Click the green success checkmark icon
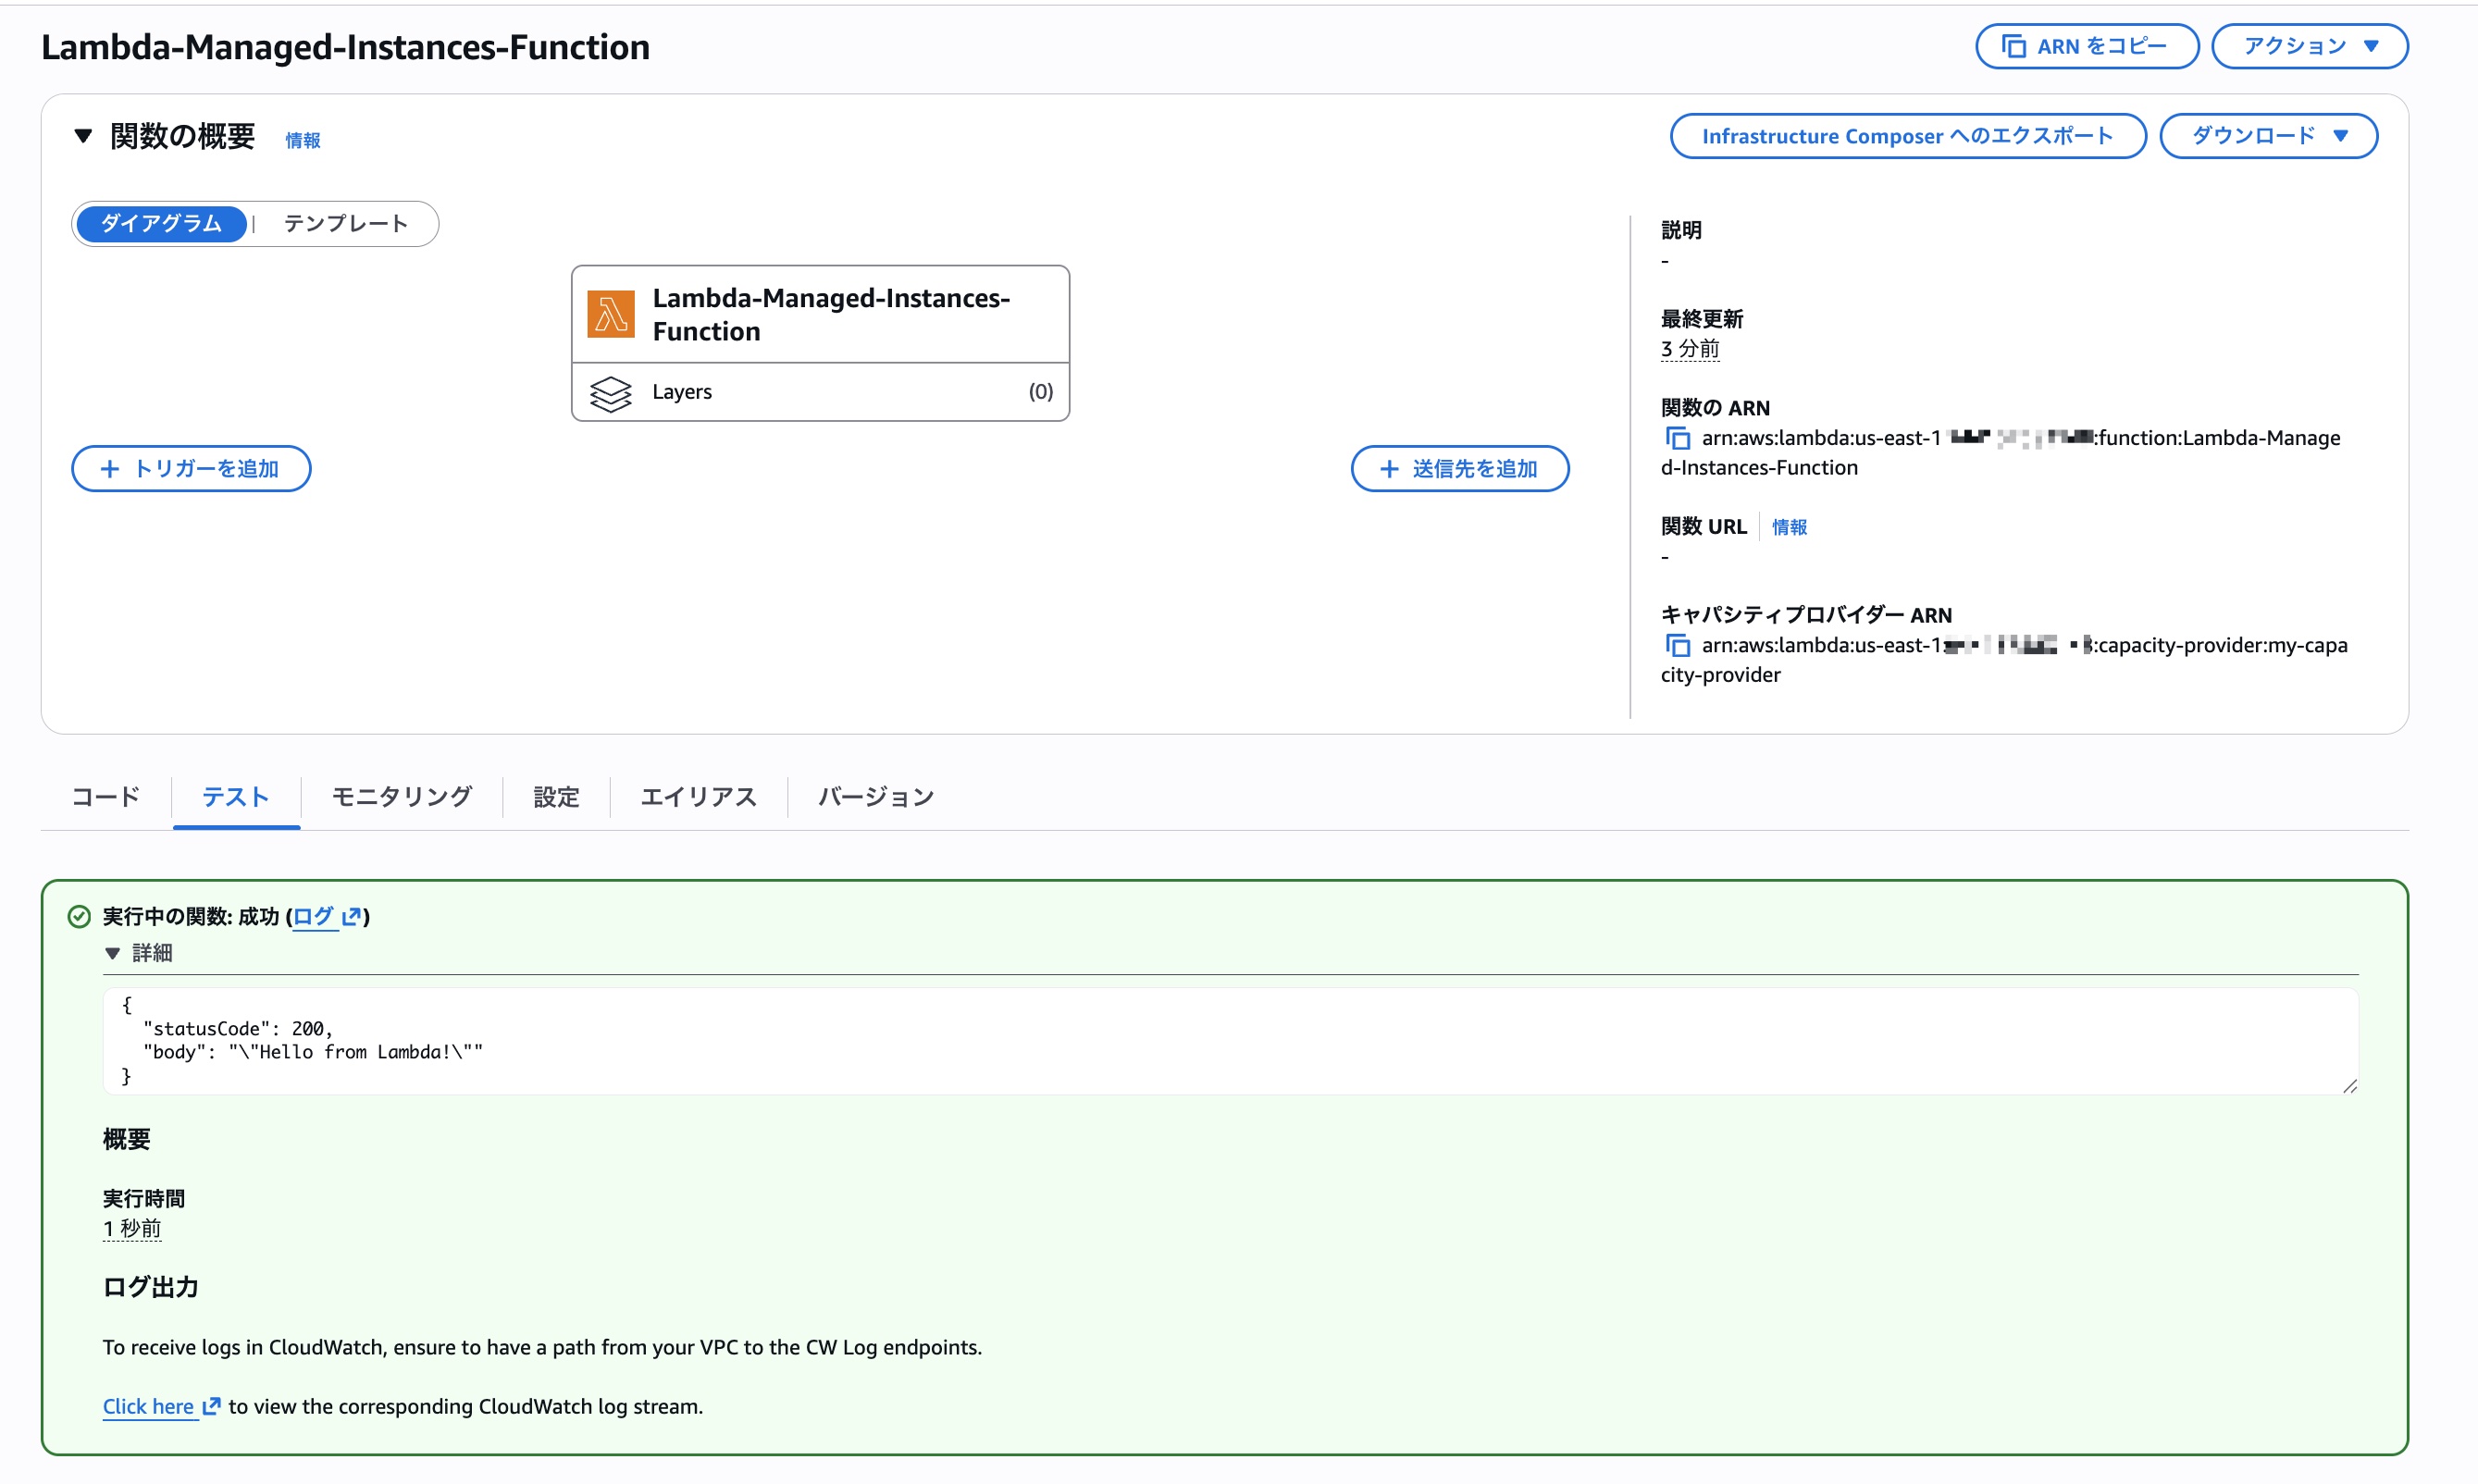The width and height of the screenshot is (2478, 1484). [x=79, y=916]
